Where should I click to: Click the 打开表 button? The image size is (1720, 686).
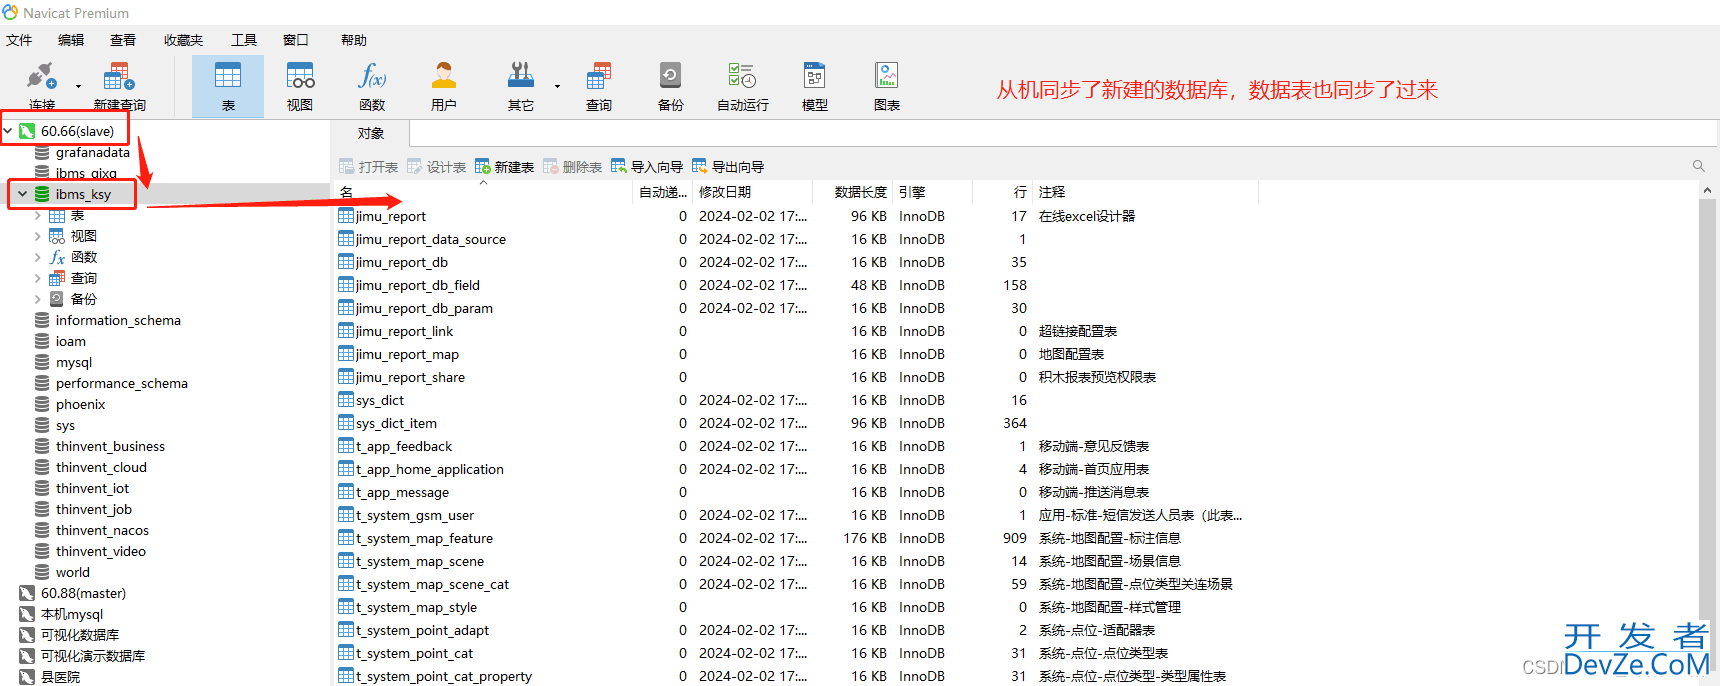[369, 167]
